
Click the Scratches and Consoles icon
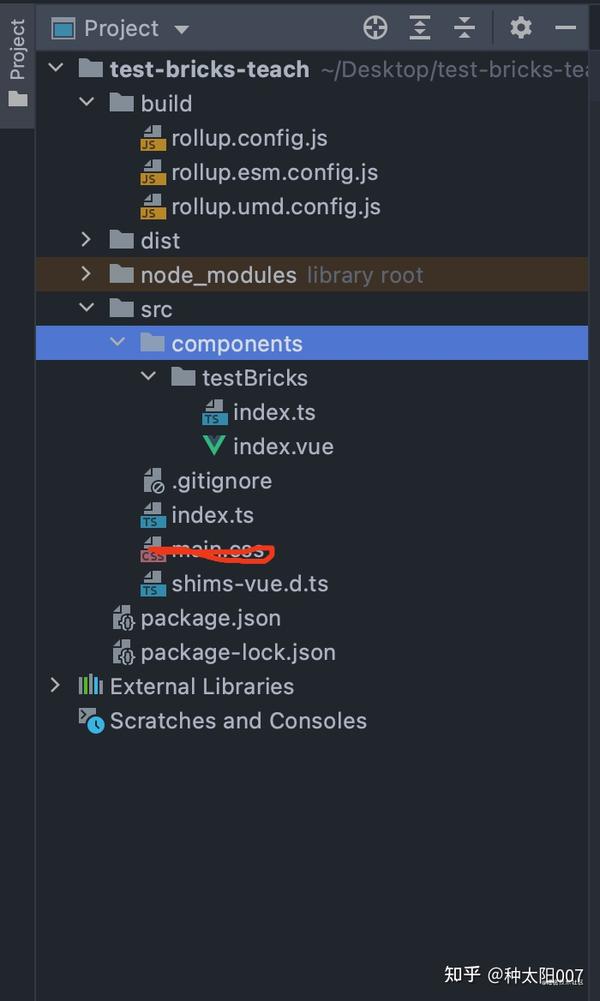91,720
